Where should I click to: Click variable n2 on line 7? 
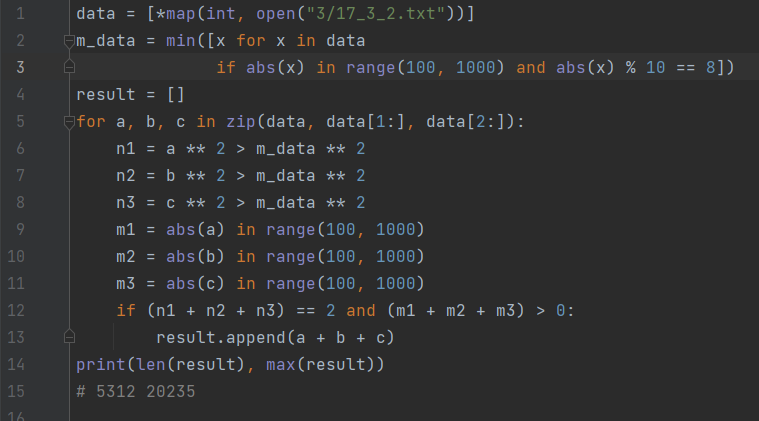click(126, 176)
